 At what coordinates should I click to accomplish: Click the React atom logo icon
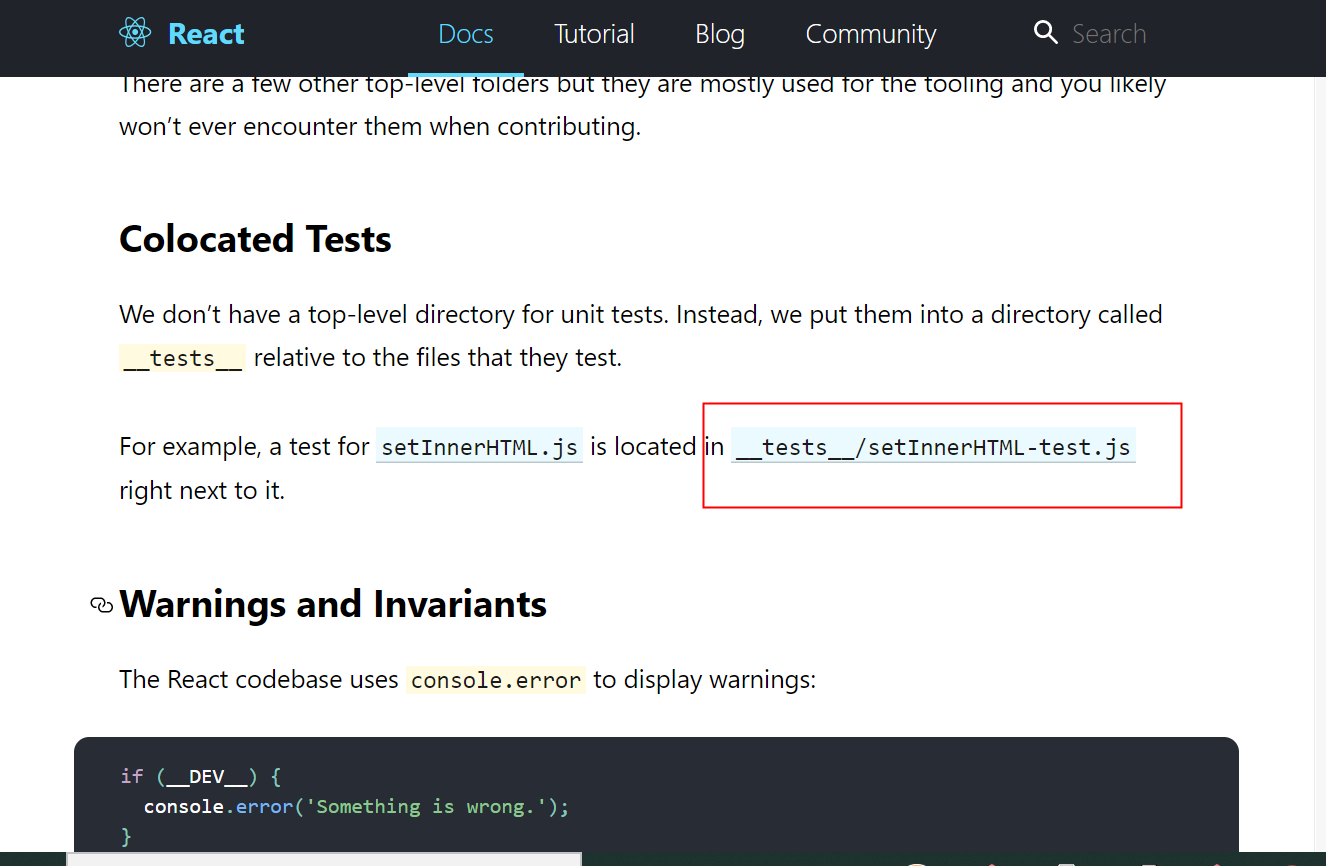click(x=135, y=34)
